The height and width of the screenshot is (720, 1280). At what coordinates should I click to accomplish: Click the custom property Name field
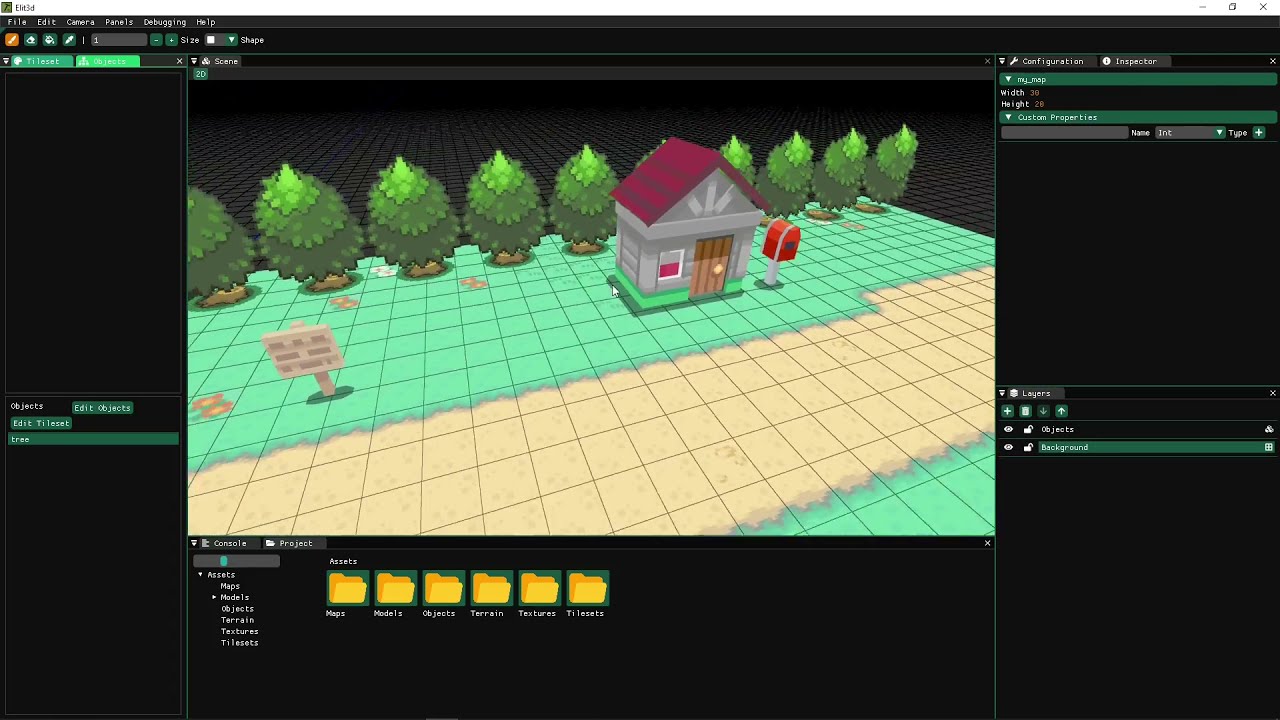click(1064, 133)
